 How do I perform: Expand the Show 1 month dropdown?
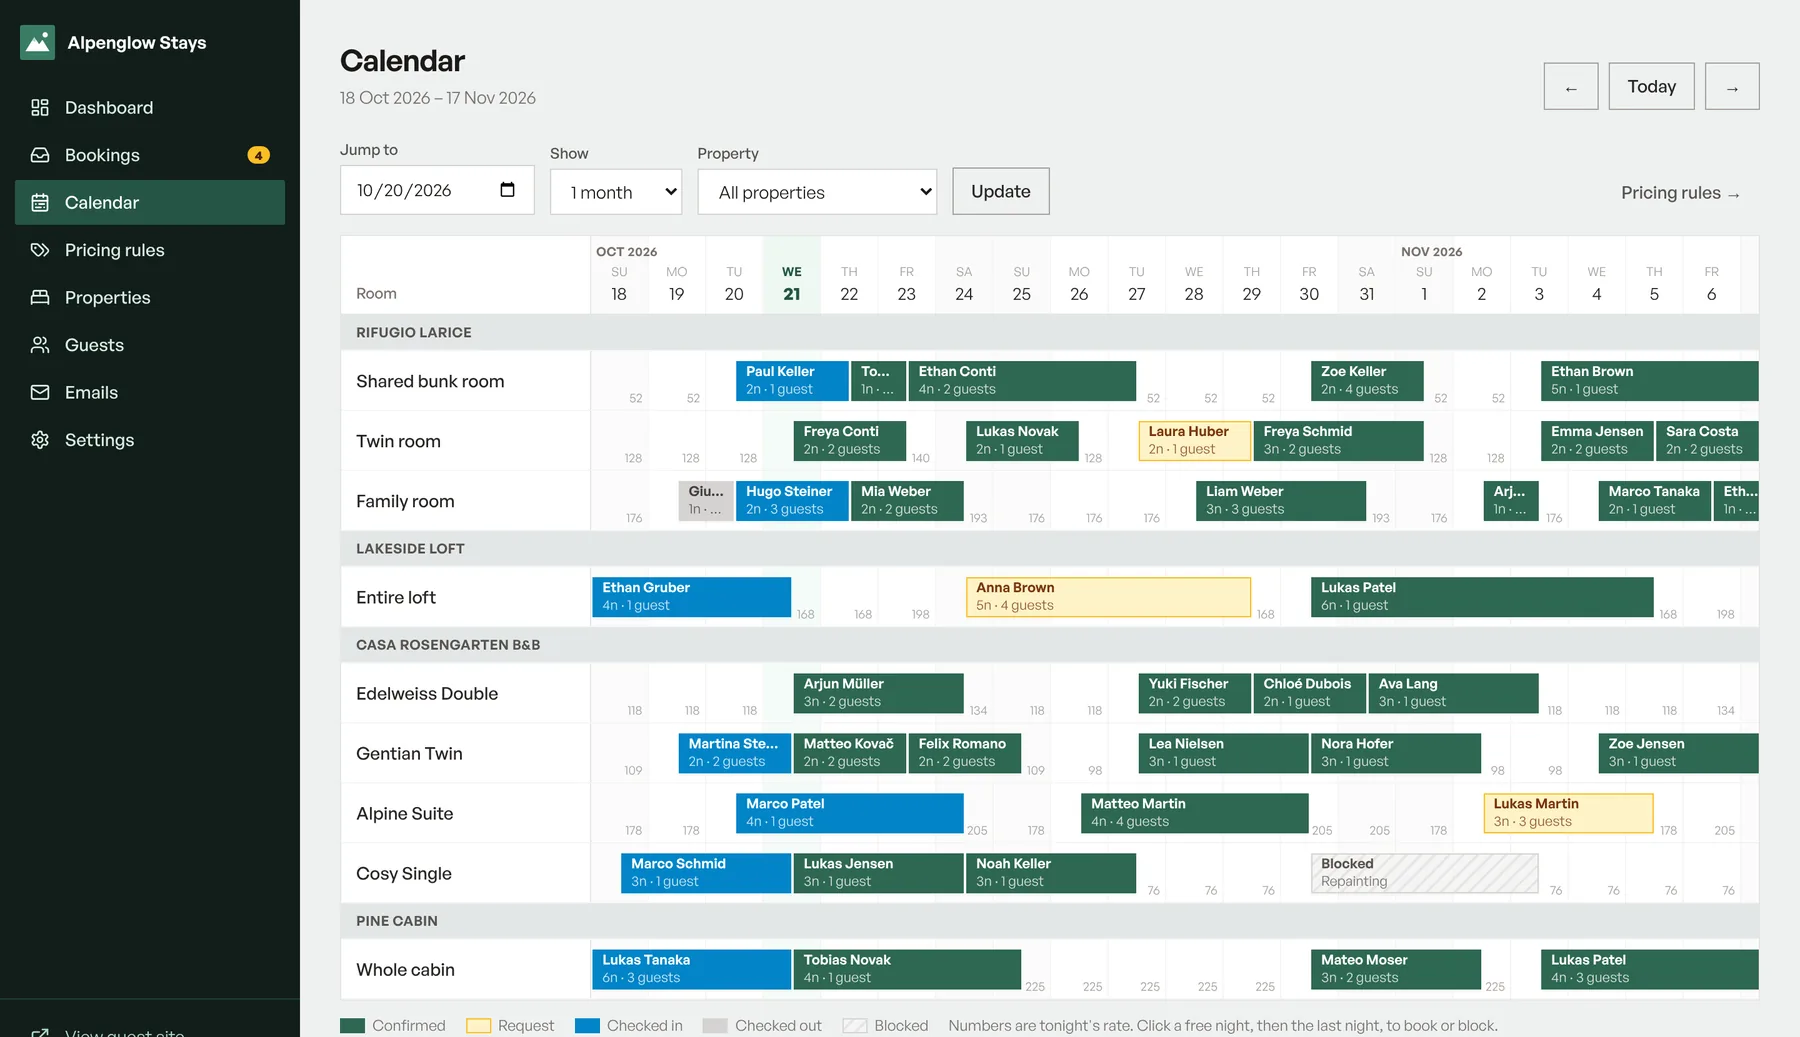click(x=616, y=192)
